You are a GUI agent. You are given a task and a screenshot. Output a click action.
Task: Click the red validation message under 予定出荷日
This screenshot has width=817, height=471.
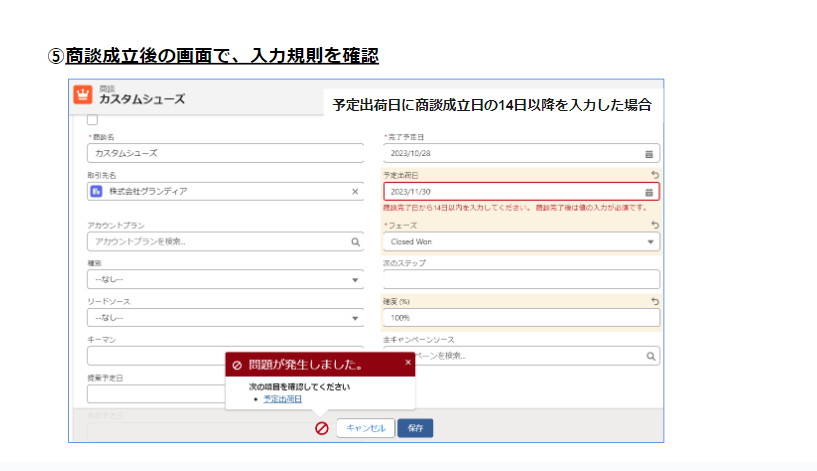516,208
